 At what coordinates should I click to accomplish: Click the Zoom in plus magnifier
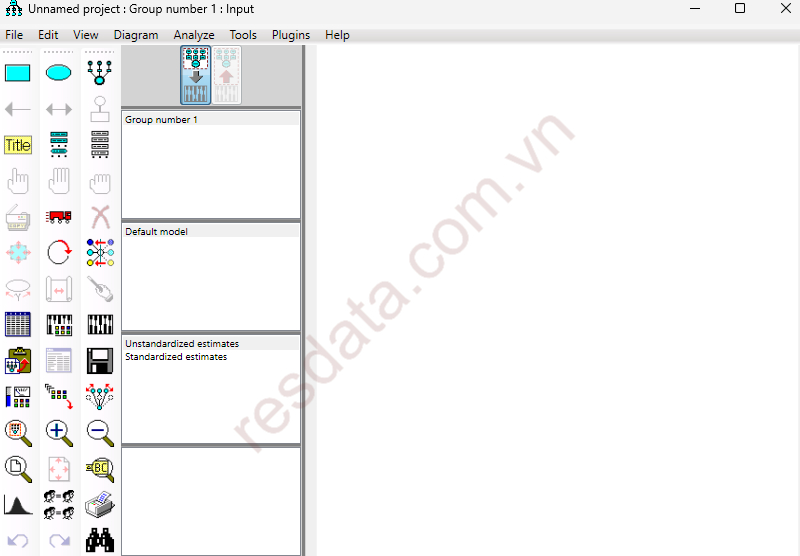[59, 433]
